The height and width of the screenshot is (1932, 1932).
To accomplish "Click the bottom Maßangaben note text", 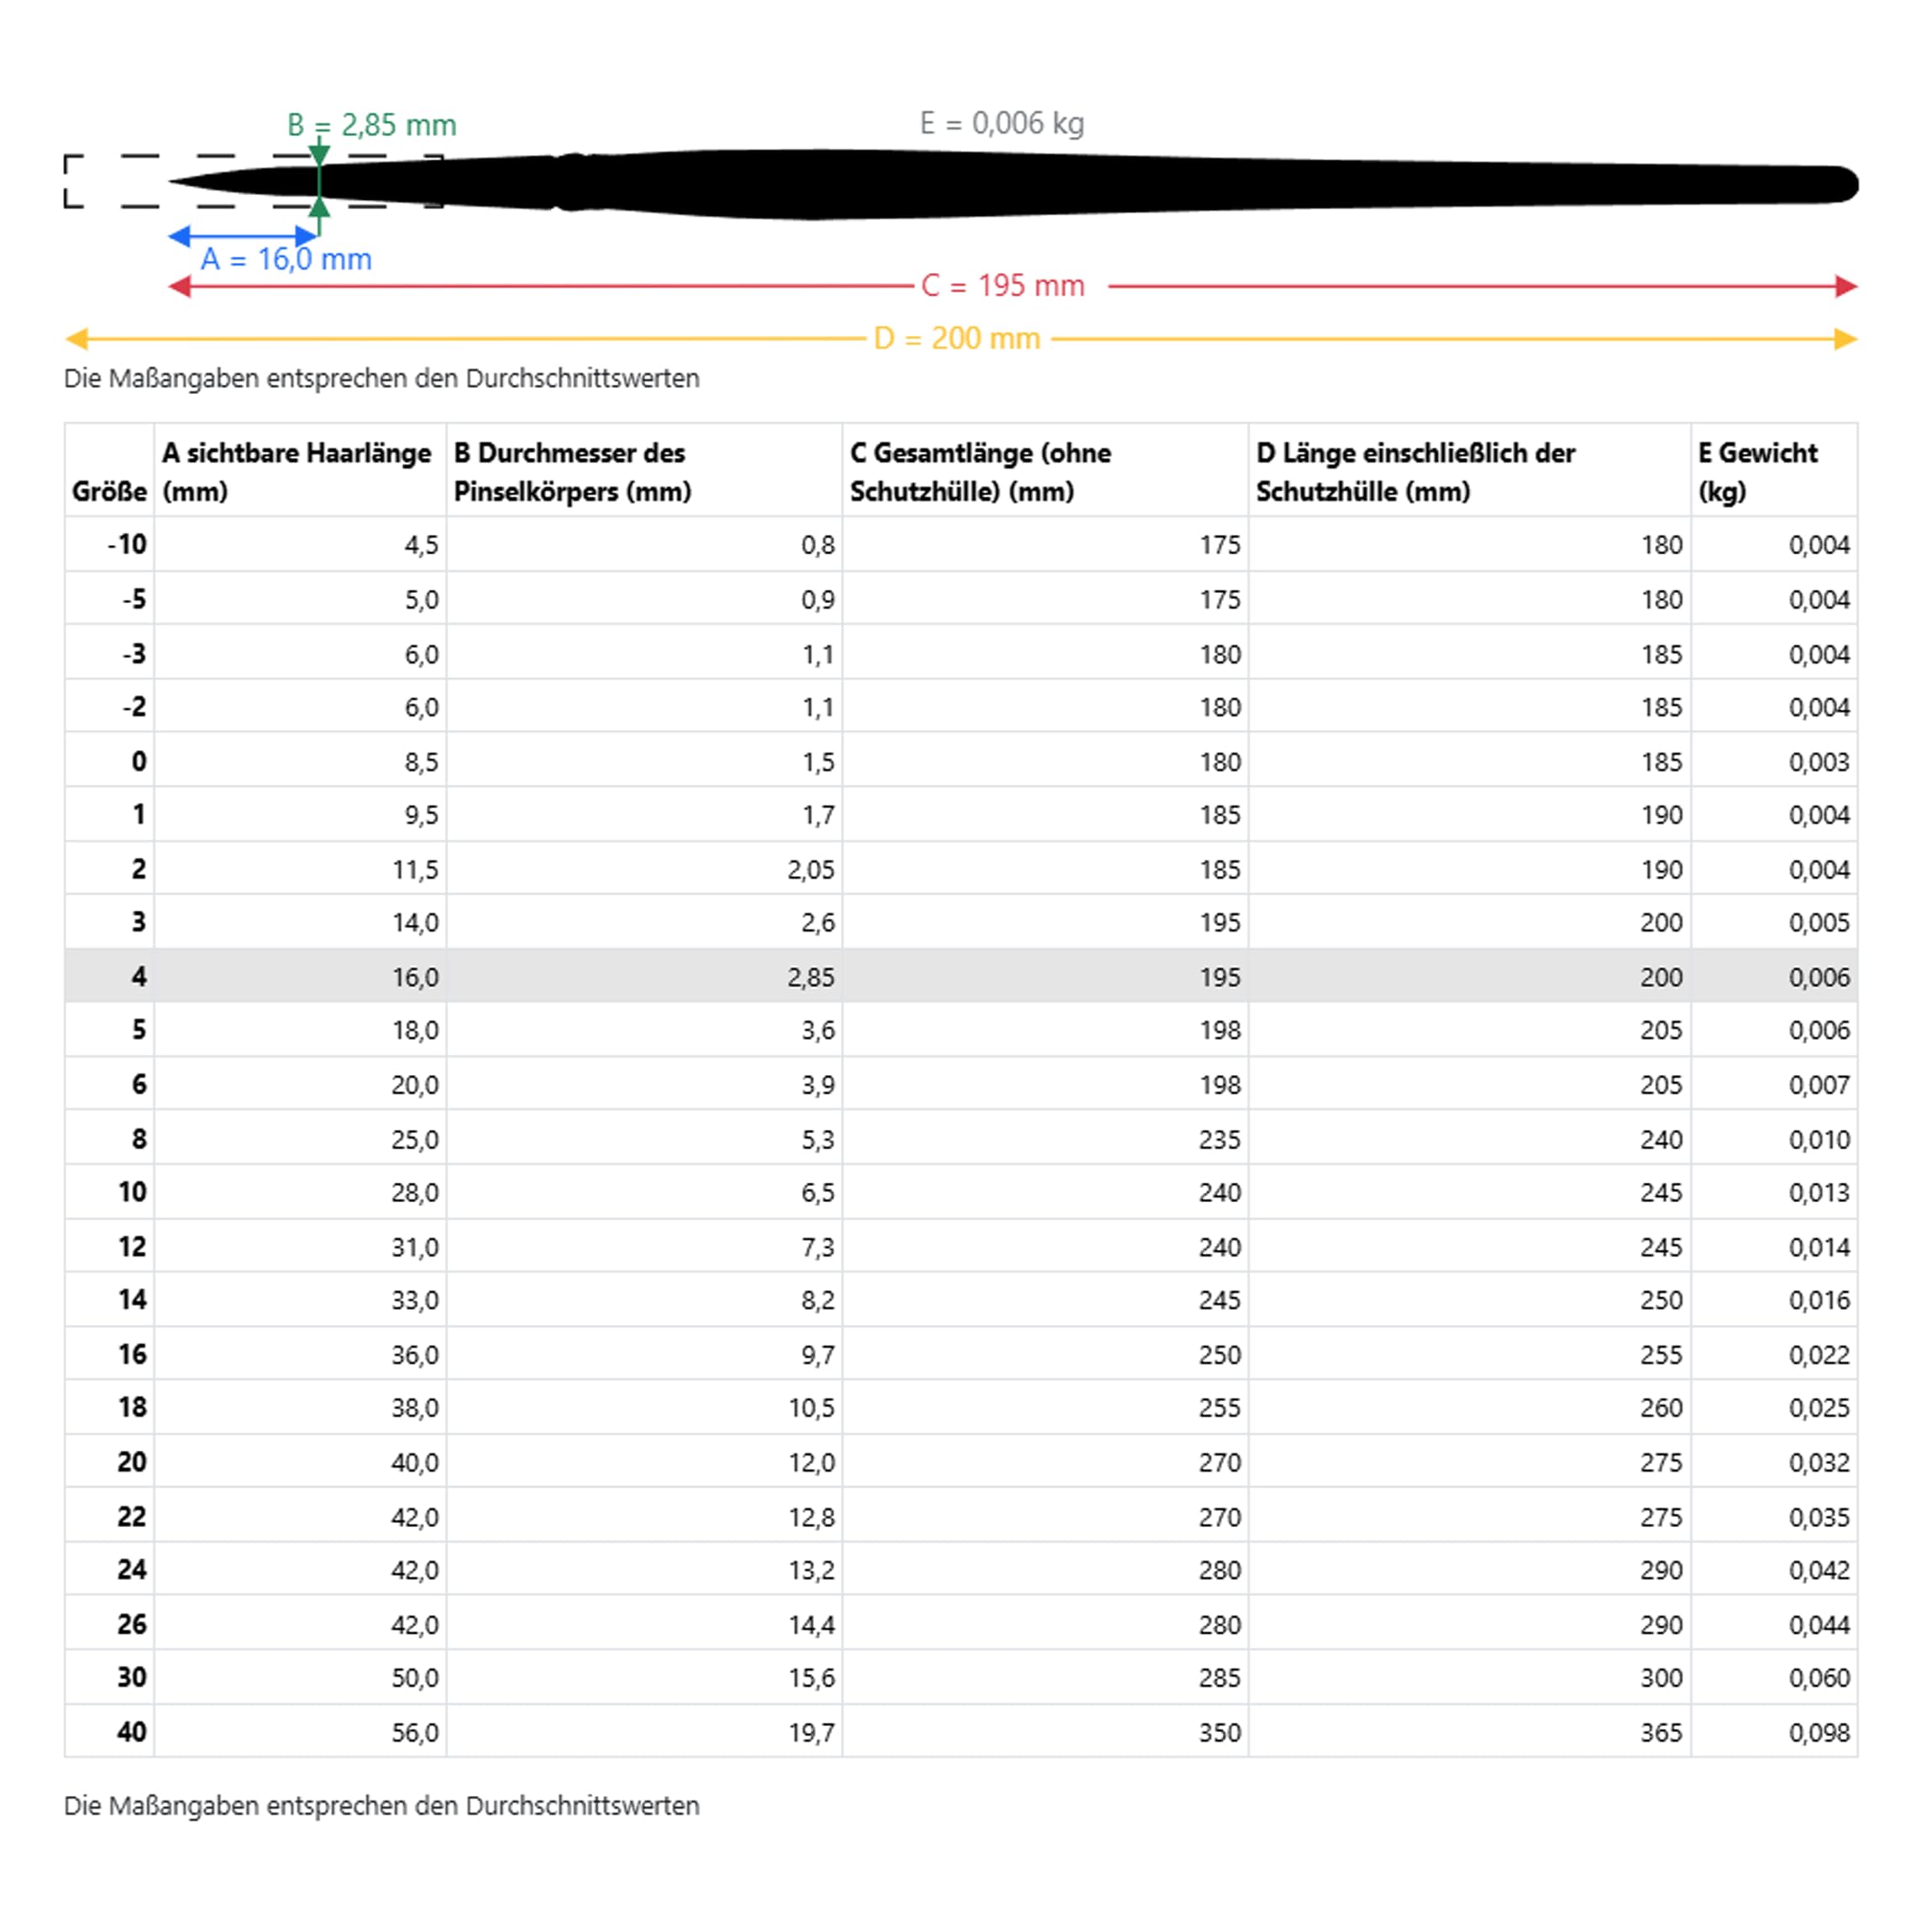I will (x=381, y=1806).
